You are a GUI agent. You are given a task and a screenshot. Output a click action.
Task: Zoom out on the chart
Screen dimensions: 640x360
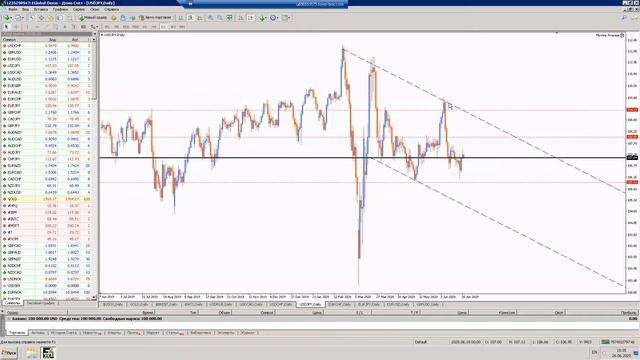220,18
